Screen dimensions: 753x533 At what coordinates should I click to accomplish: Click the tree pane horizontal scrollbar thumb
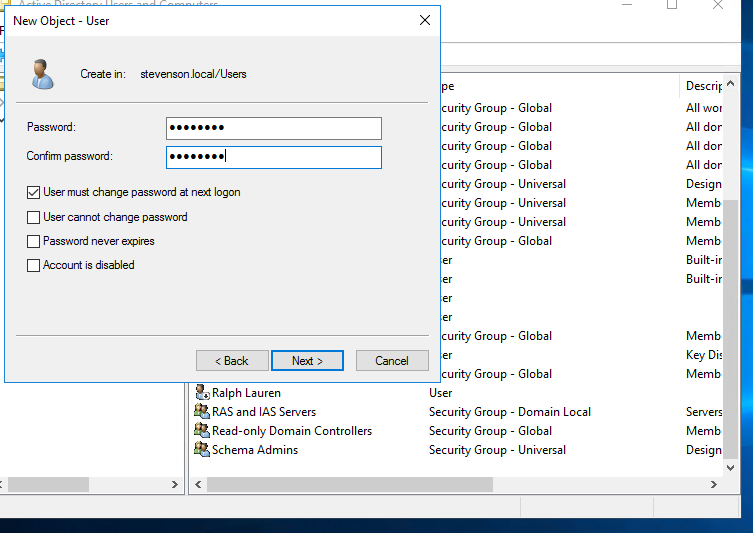pyautogui.click(x=49, y=485)
